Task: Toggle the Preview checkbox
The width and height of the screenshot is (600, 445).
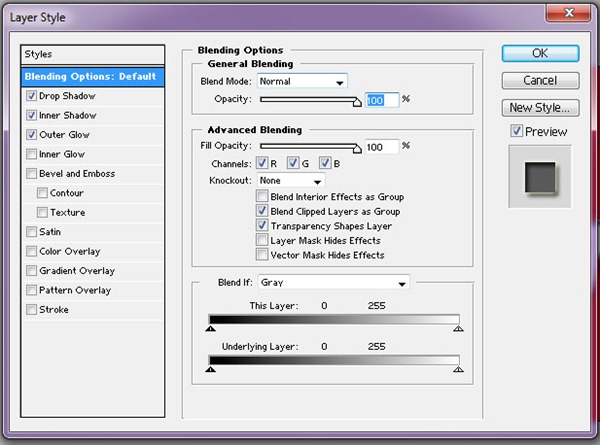Action: pyautogui.click(x=517, y=131)
